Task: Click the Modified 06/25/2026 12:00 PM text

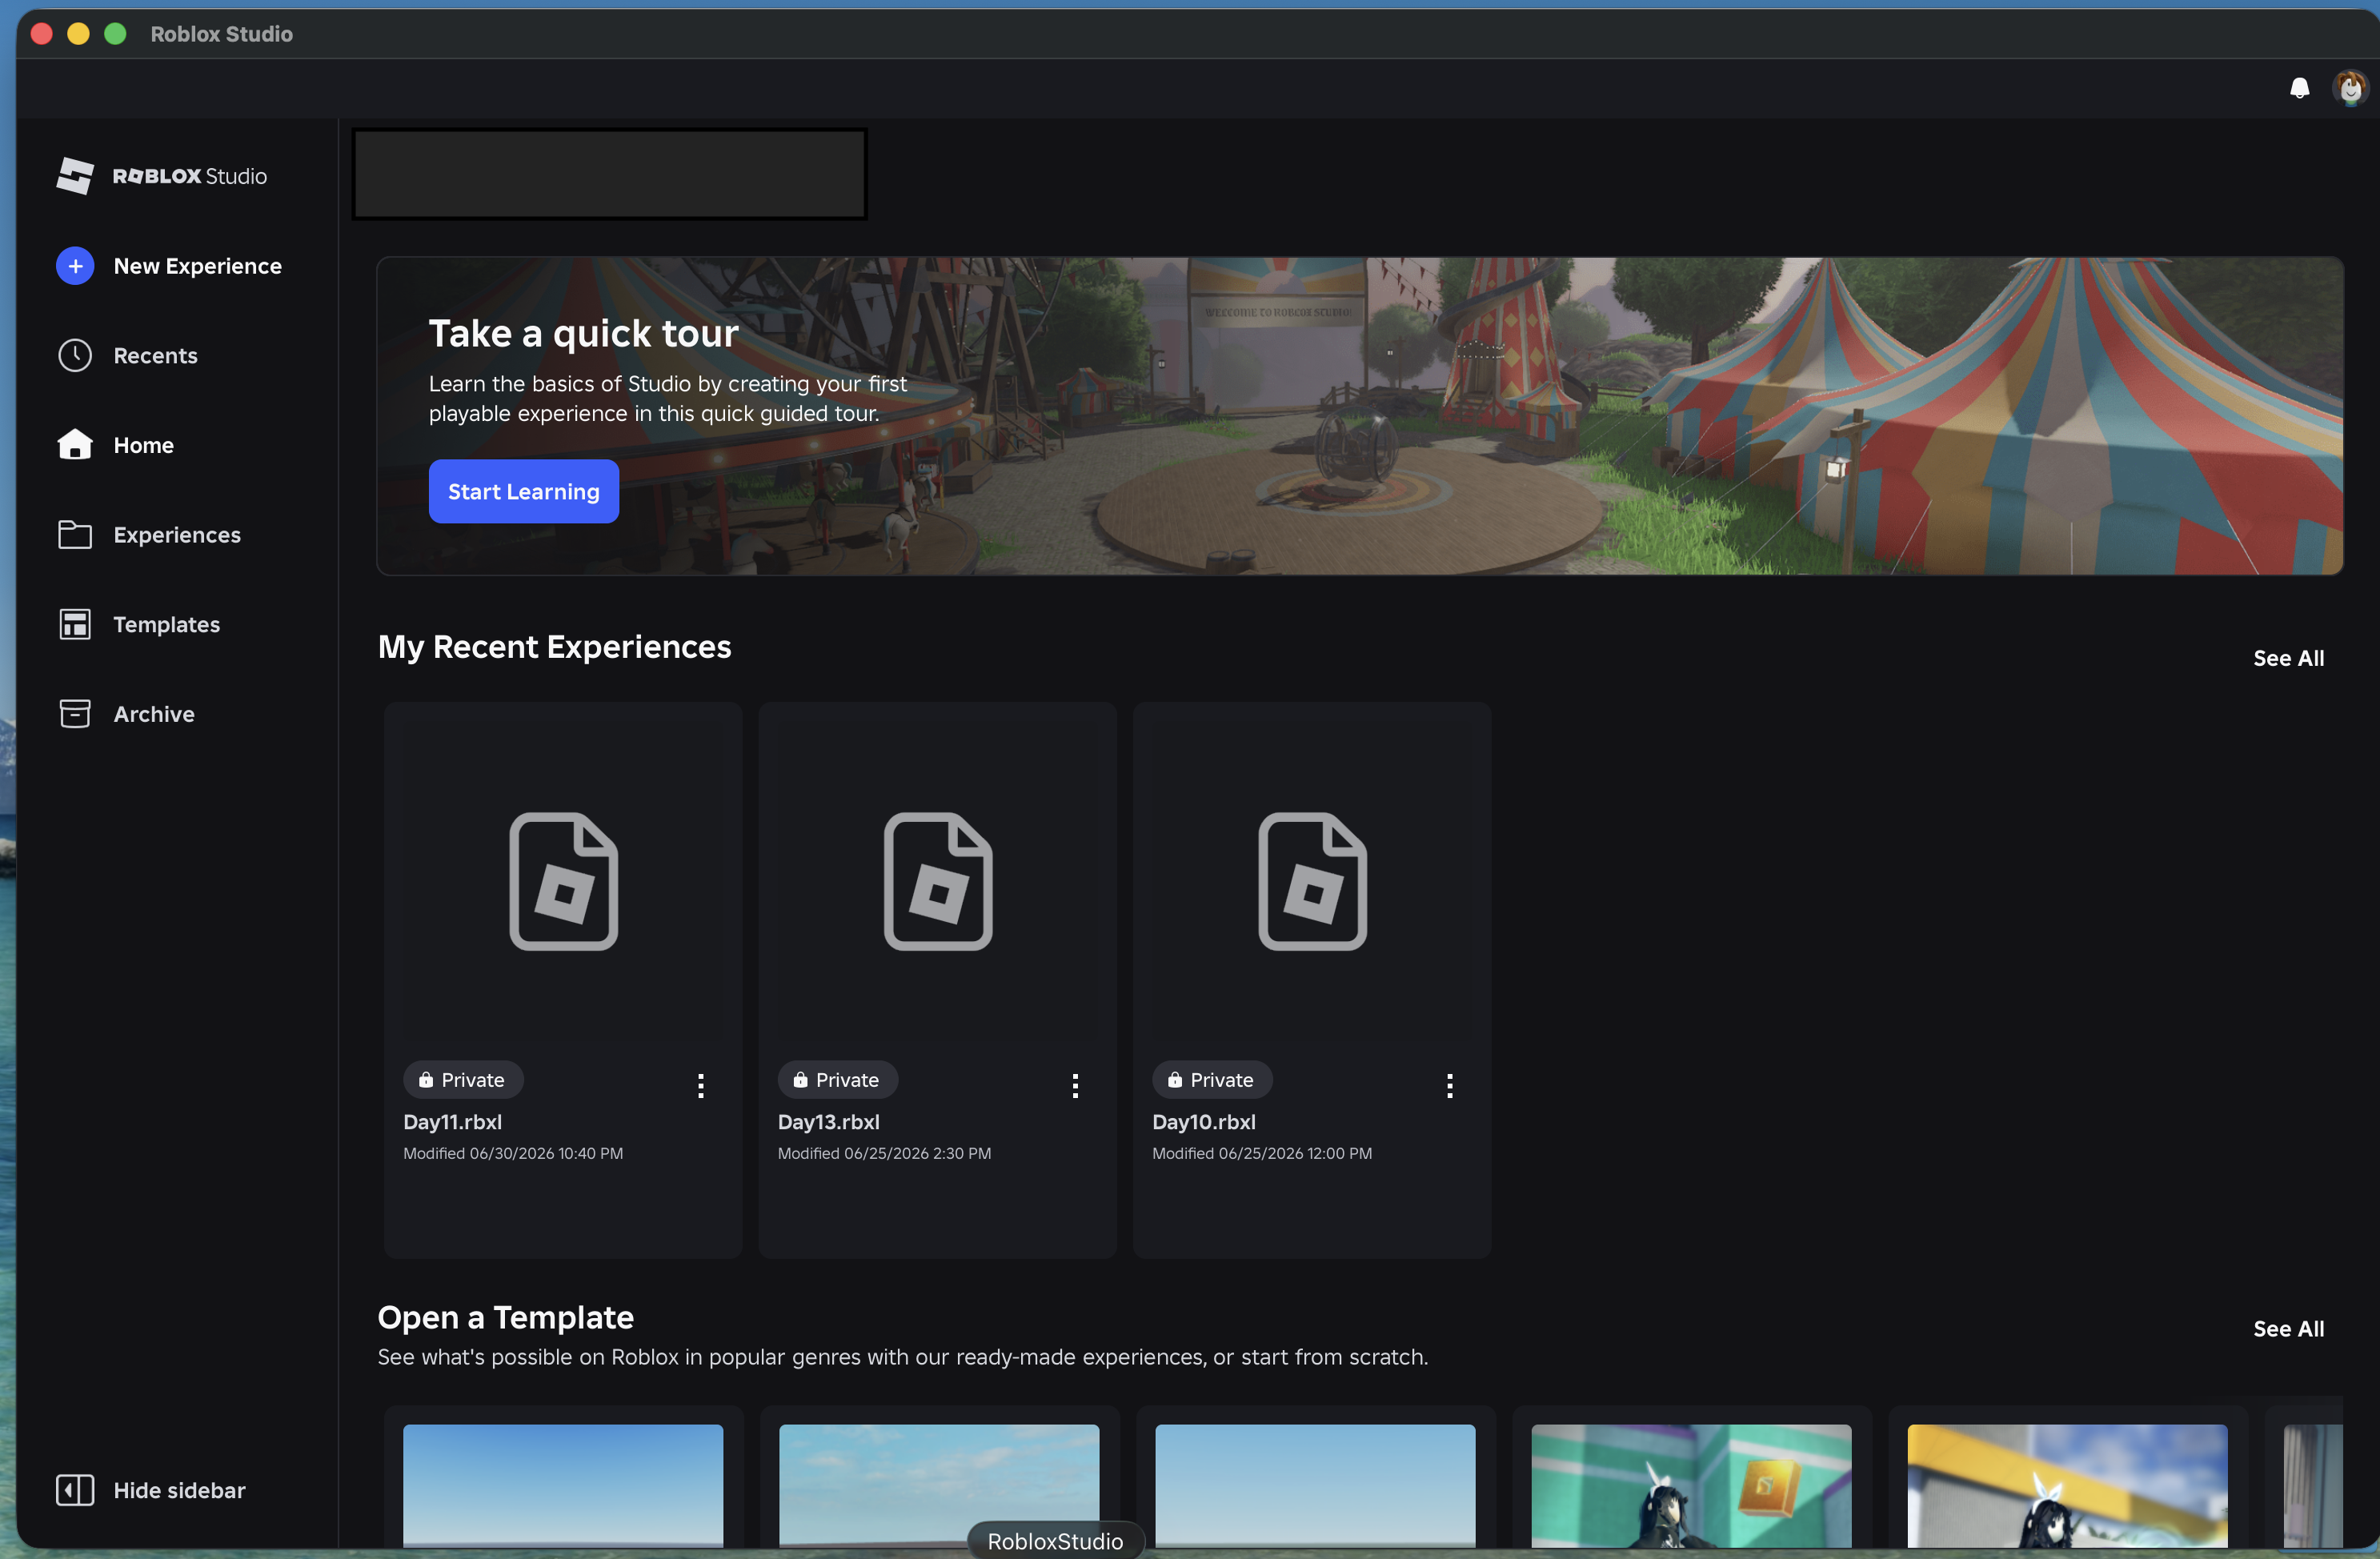Action: (1262, 1153)
